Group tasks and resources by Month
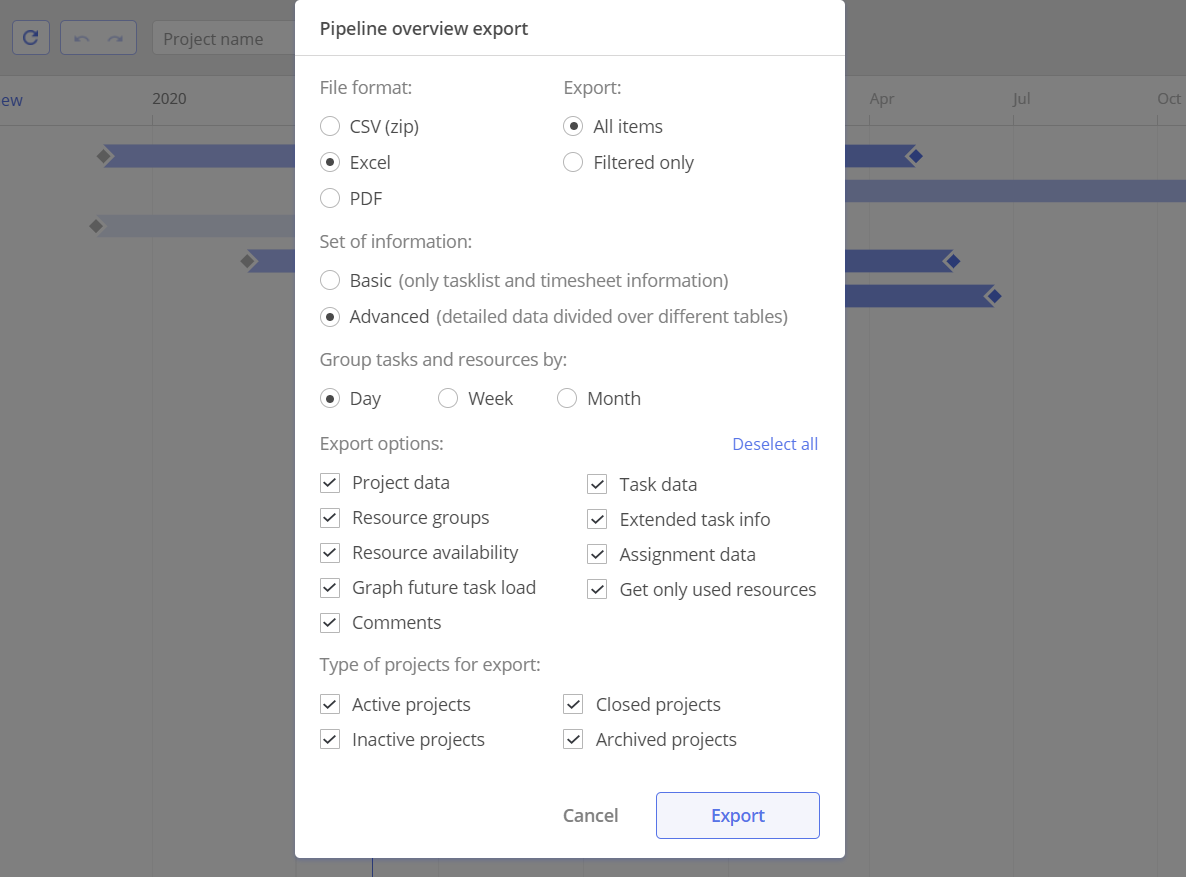Viewport: 1186px width, 877px height. click(x=567, y=399)
